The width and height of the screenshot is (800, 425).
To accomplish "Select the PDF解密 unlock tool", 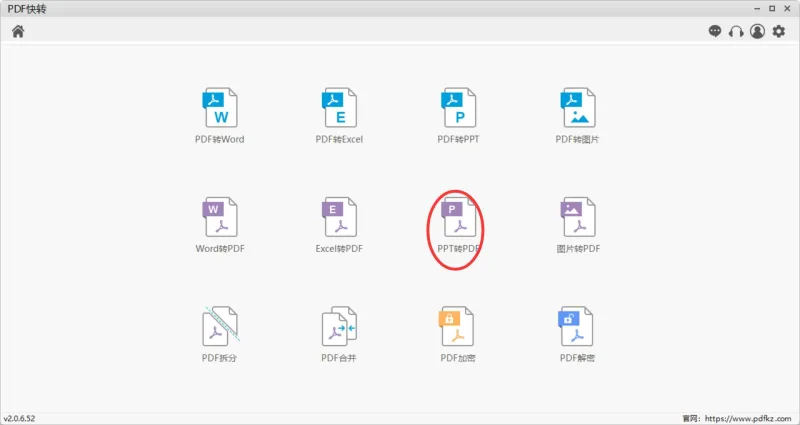I will 577,326.
